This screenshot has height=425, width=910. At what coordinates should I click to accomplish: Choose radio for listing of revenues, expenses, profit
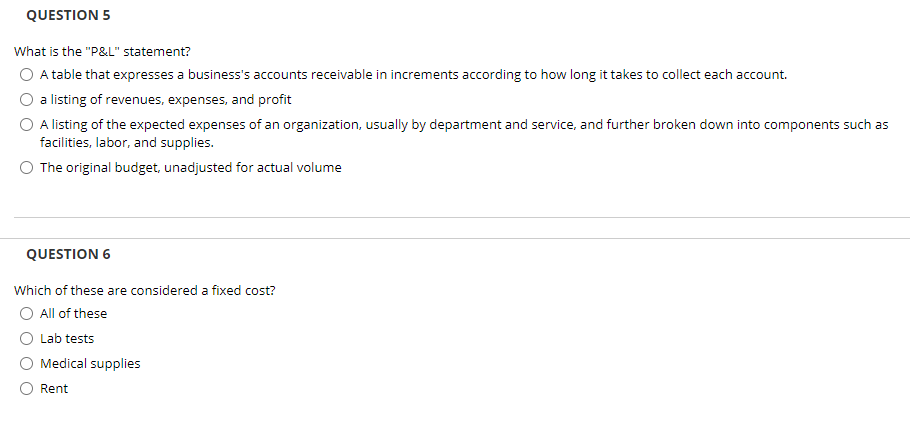(x=27, y=100)
